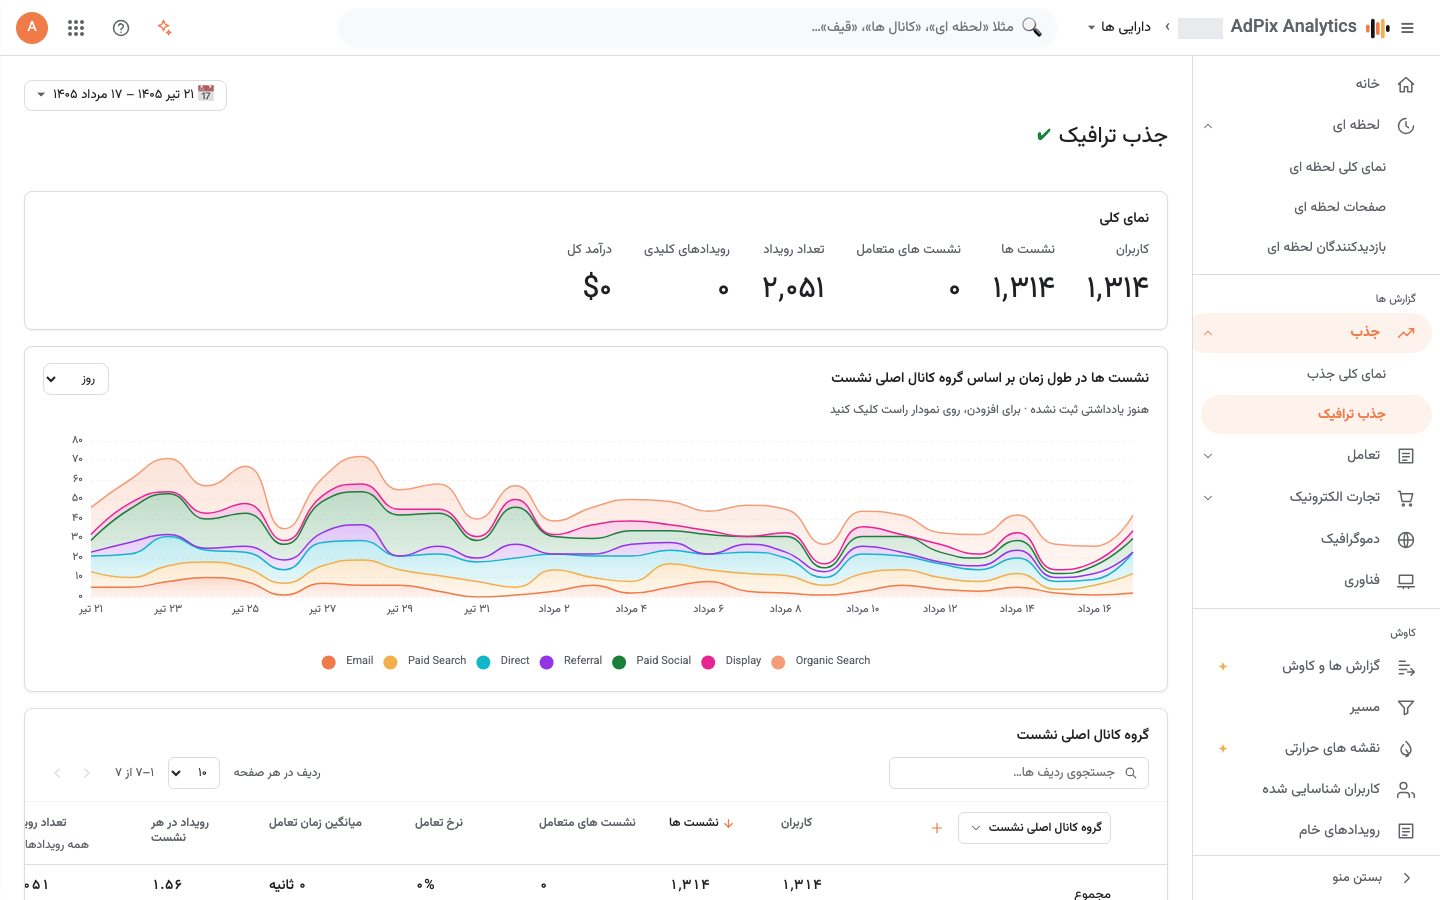
Task: Click the list icon beside رویدادهای خام
Action: pyautogui.click(x=1406, y=831)
